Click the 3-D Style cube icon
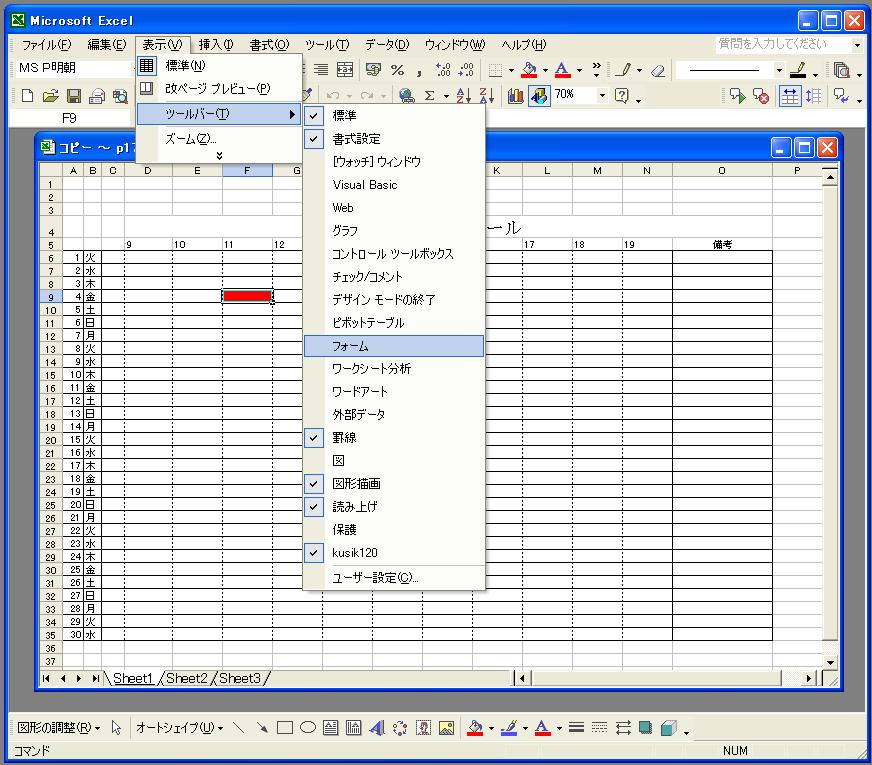This screenshot has width=872, height=765. point(668,728)
